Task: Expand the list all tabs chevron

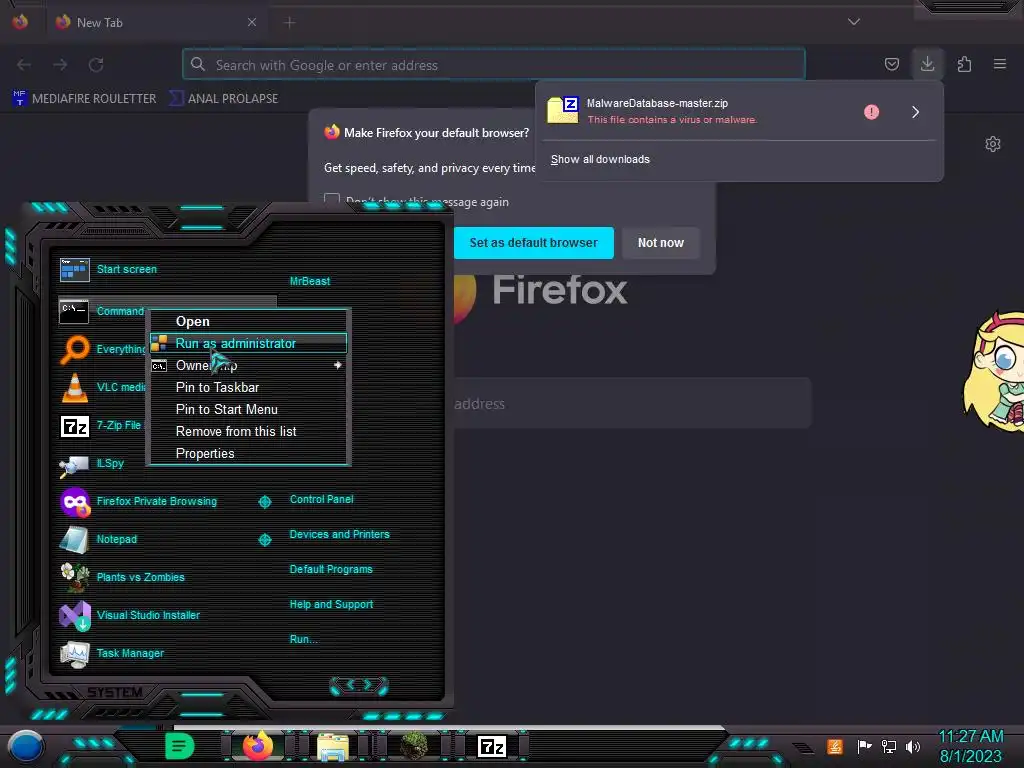Action: (854, 22)
